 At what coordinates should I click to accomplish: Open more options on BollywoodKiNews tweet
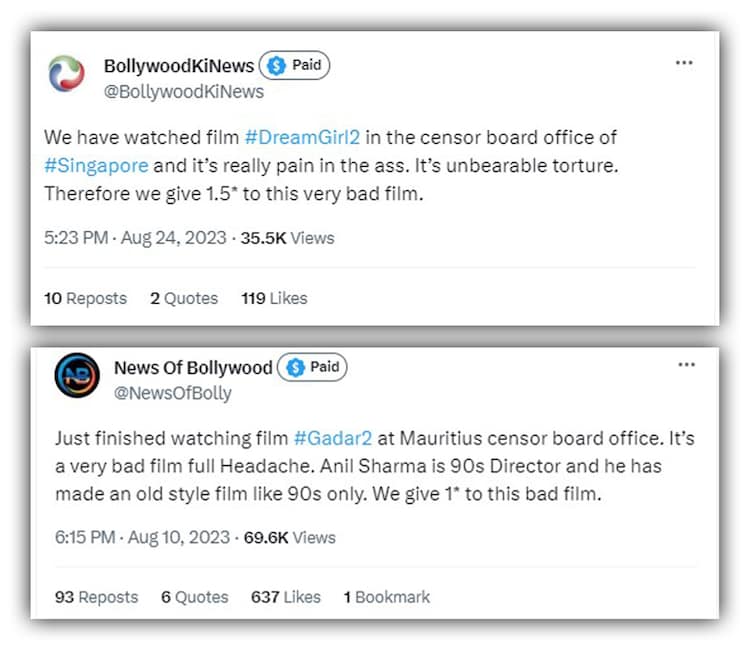pyautogui.click(x=684, y=63)
